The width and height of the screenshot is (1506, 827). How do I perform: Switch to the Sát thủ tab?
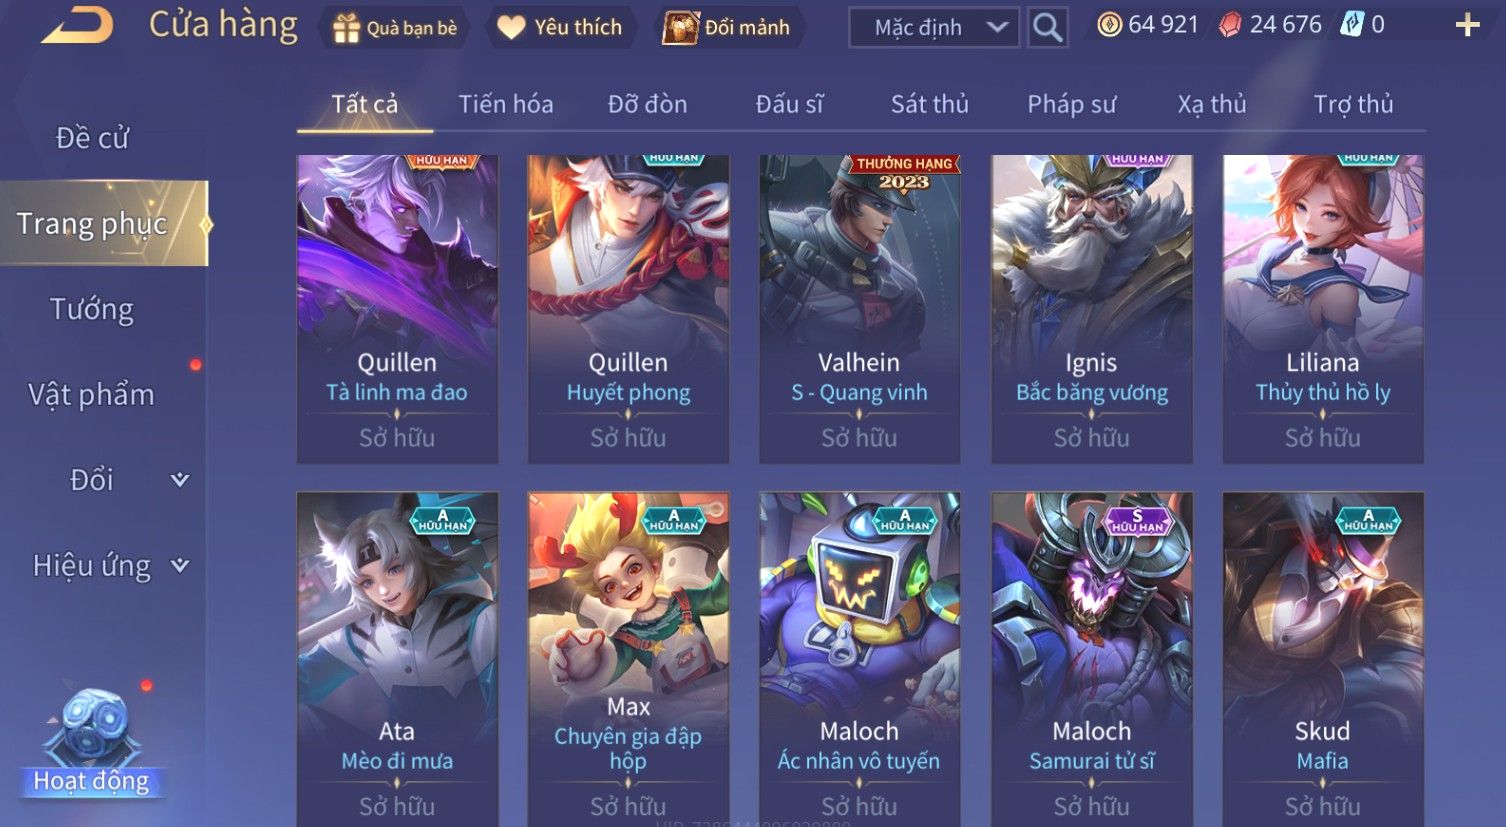930,104
